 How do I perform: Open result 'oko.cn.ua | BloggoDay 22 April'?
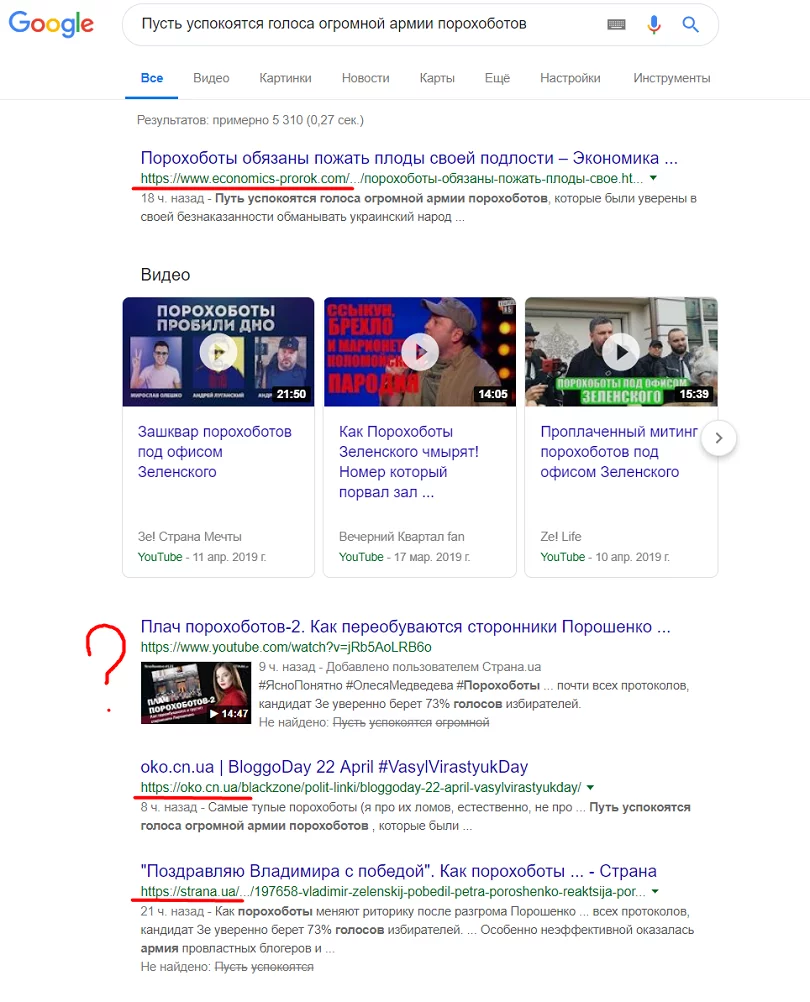[334, 767]
